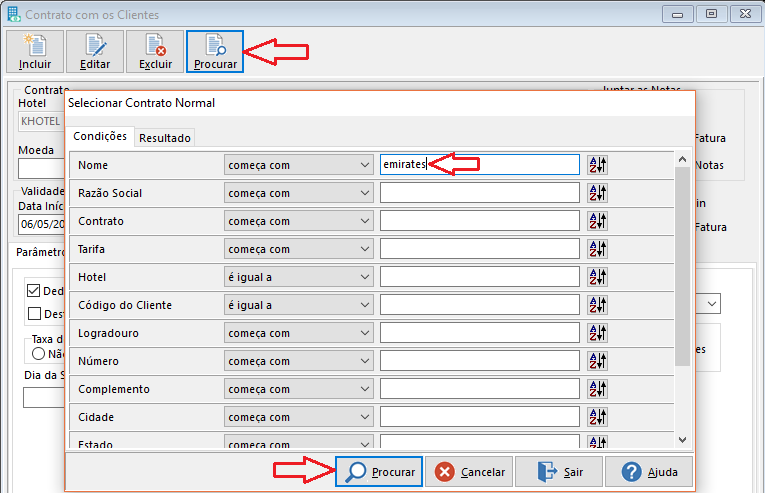Click the sort icon for Hotel row
The height and width of the screenshot is (493, 765).
tap(597, 277)
